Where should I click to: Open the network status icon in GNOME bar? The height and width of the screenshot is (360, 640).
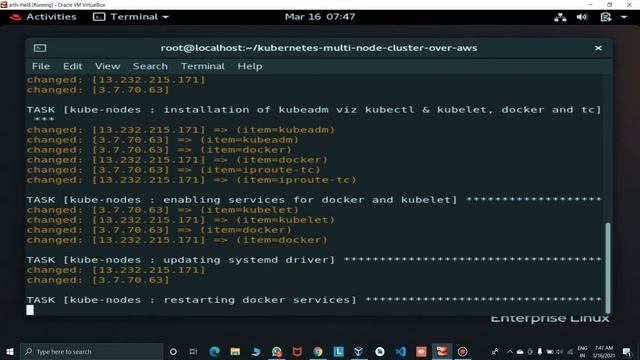coord(560,17)
